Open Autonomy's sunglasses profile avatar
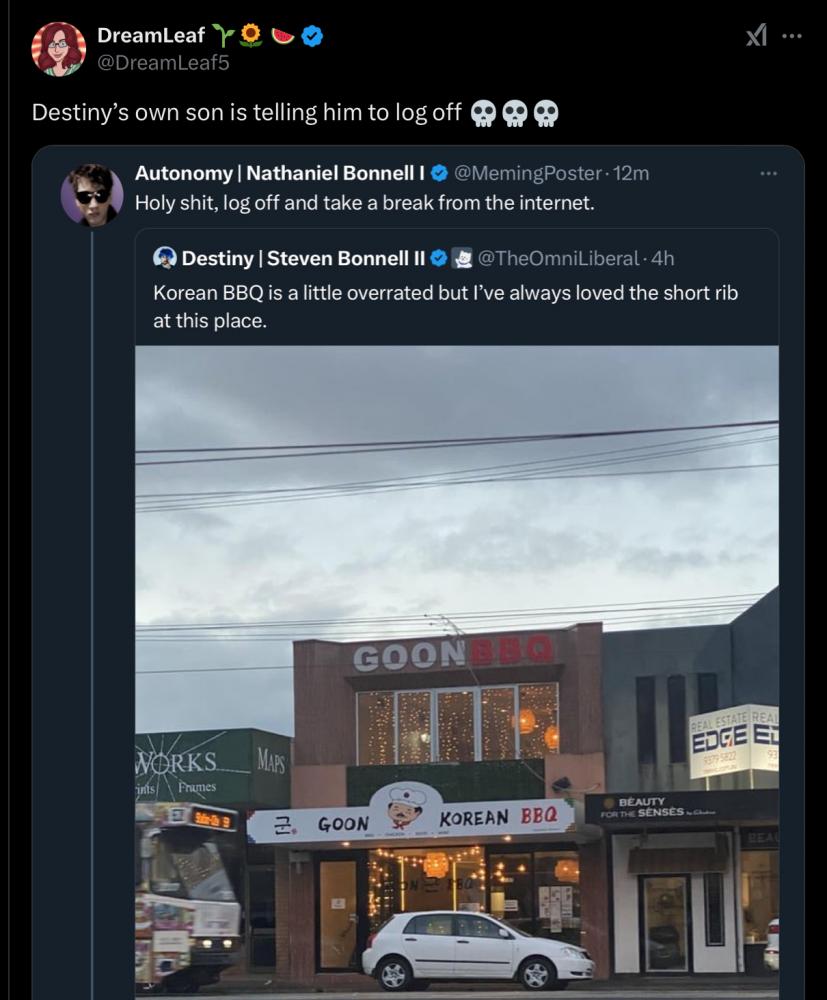 92,195
